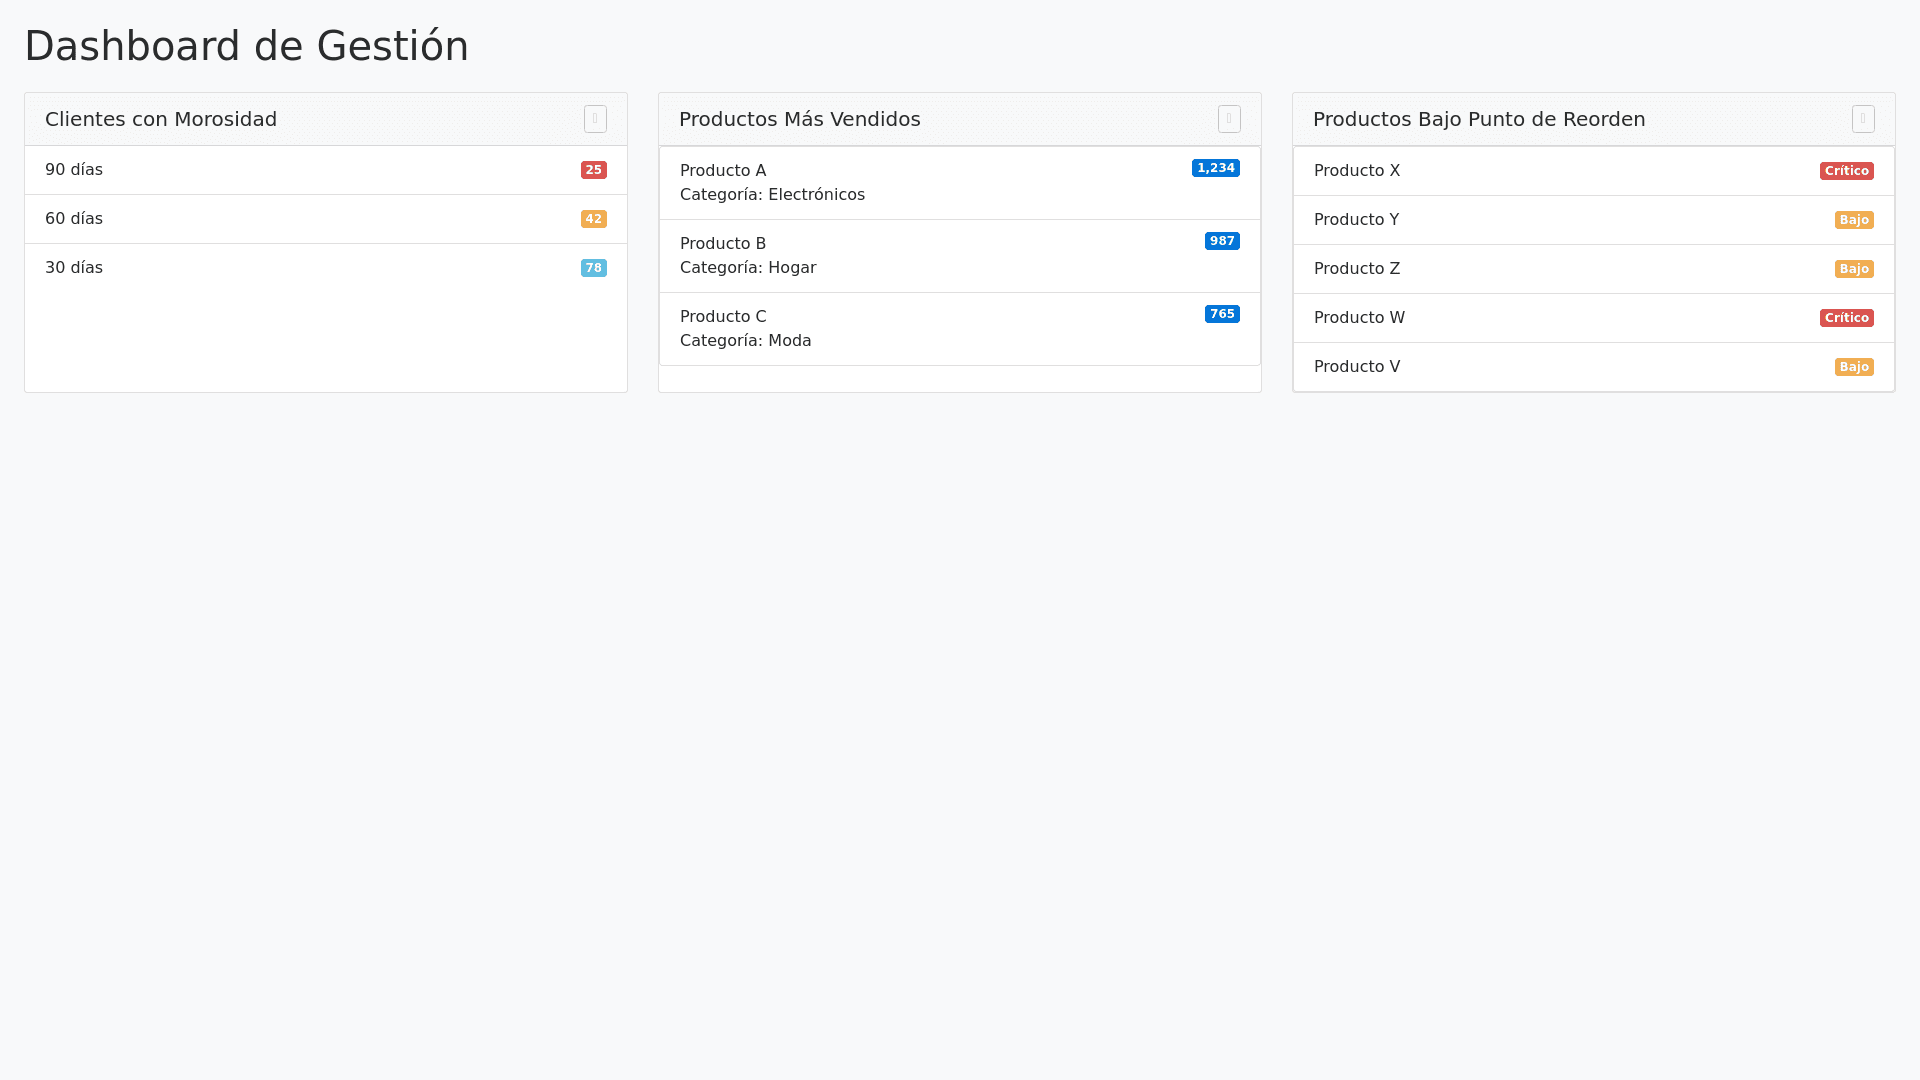Click the 765 sales badge on Producto C

[1222, 314]
